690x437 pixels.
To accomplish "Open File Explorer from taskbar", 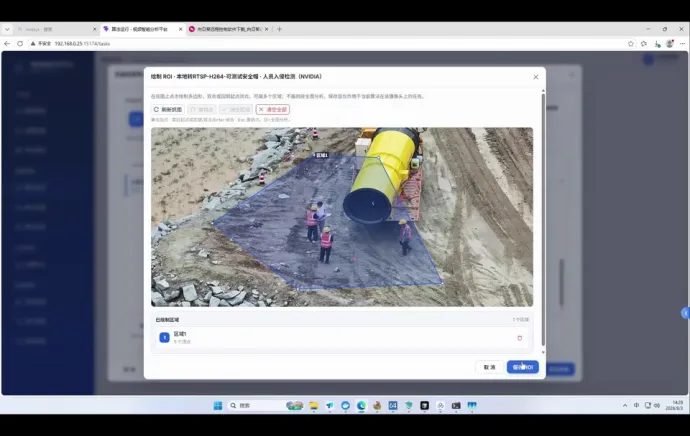I will [x=314, y=405].
